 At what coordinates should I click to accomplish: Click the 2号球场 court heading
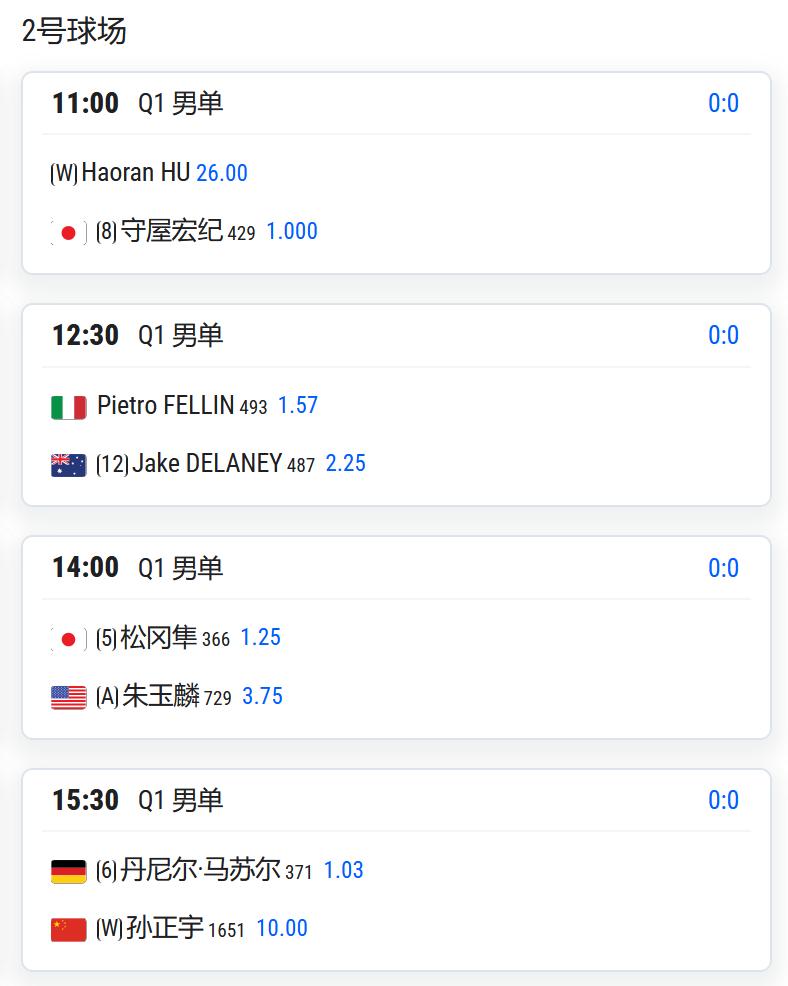pyautogui.click(x=74, y=31)
